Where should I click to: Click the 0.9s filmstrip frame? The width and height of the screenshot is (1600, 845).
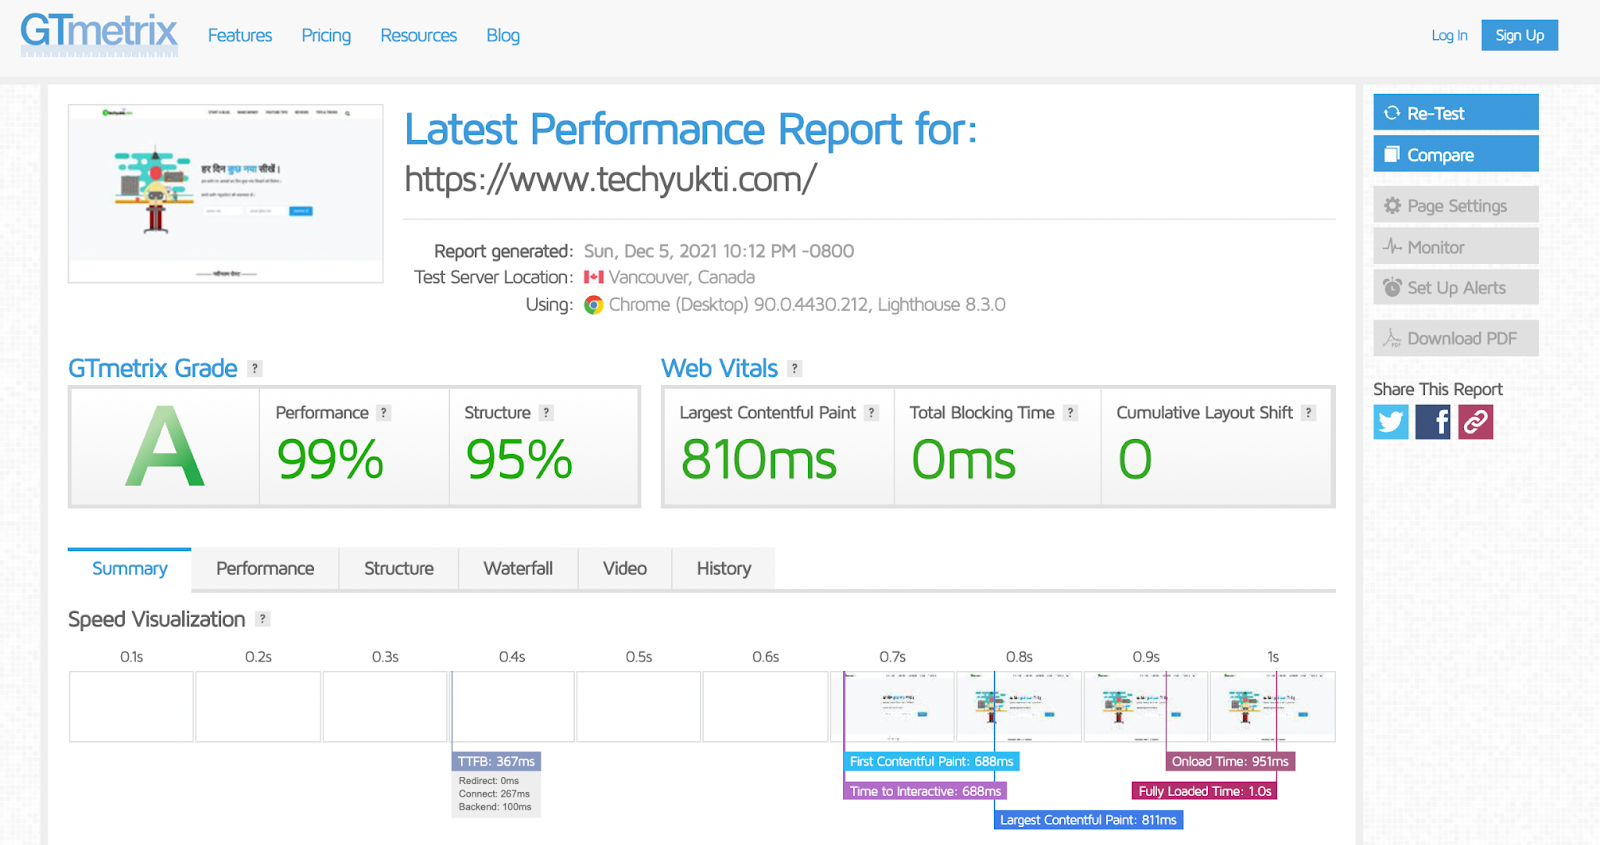(x=1146, y=707)
